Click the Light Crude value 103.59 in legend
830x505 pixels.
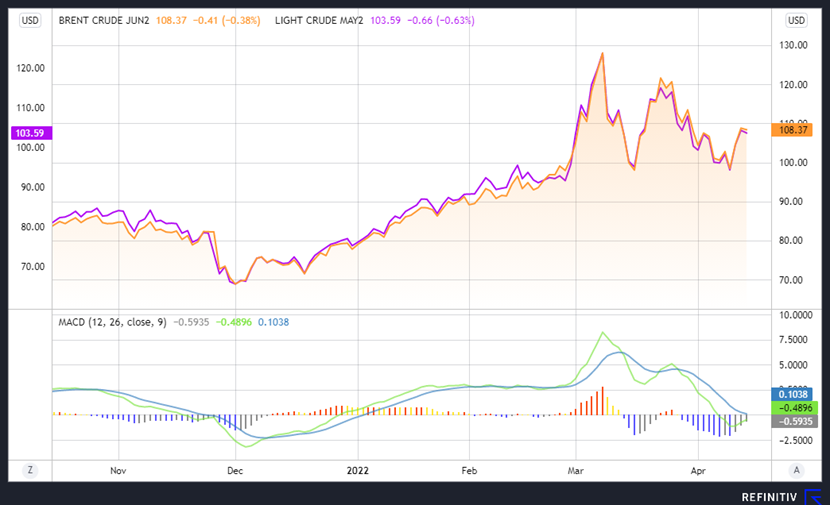point(385,21)
